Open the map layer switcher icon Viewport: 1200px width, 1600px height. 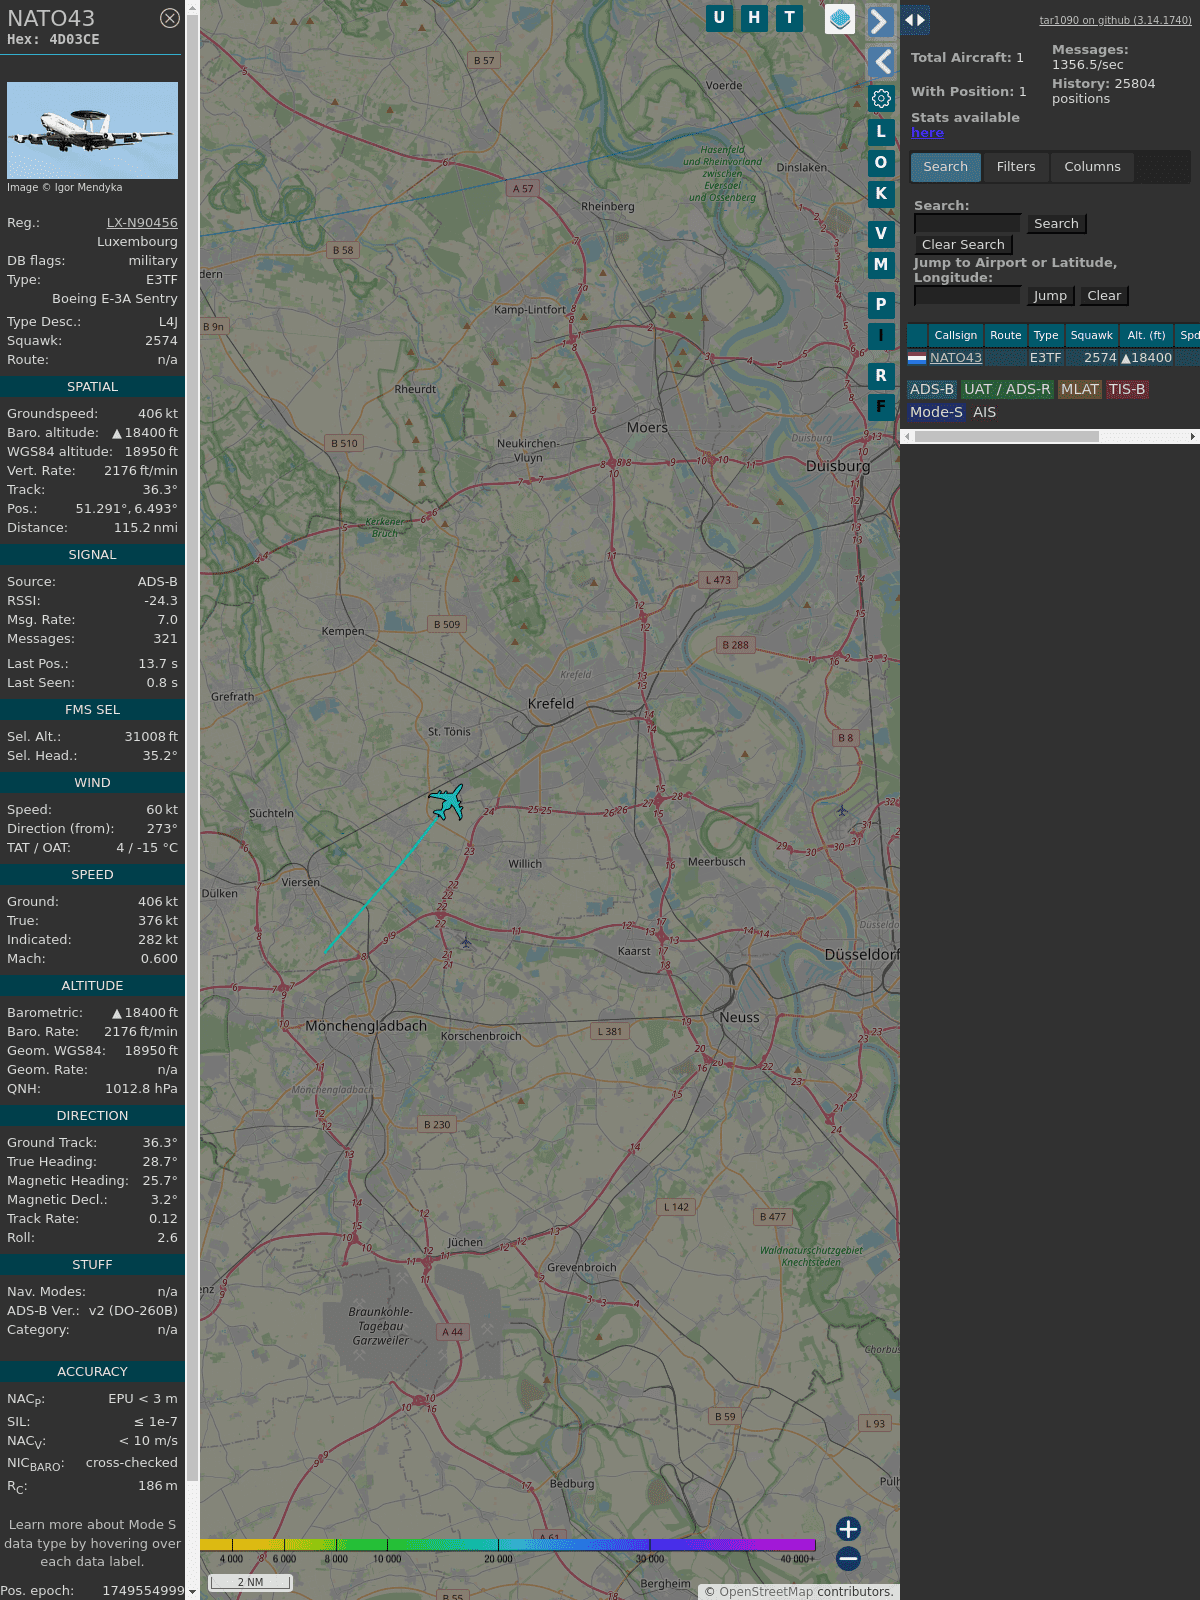coord(840,19)
